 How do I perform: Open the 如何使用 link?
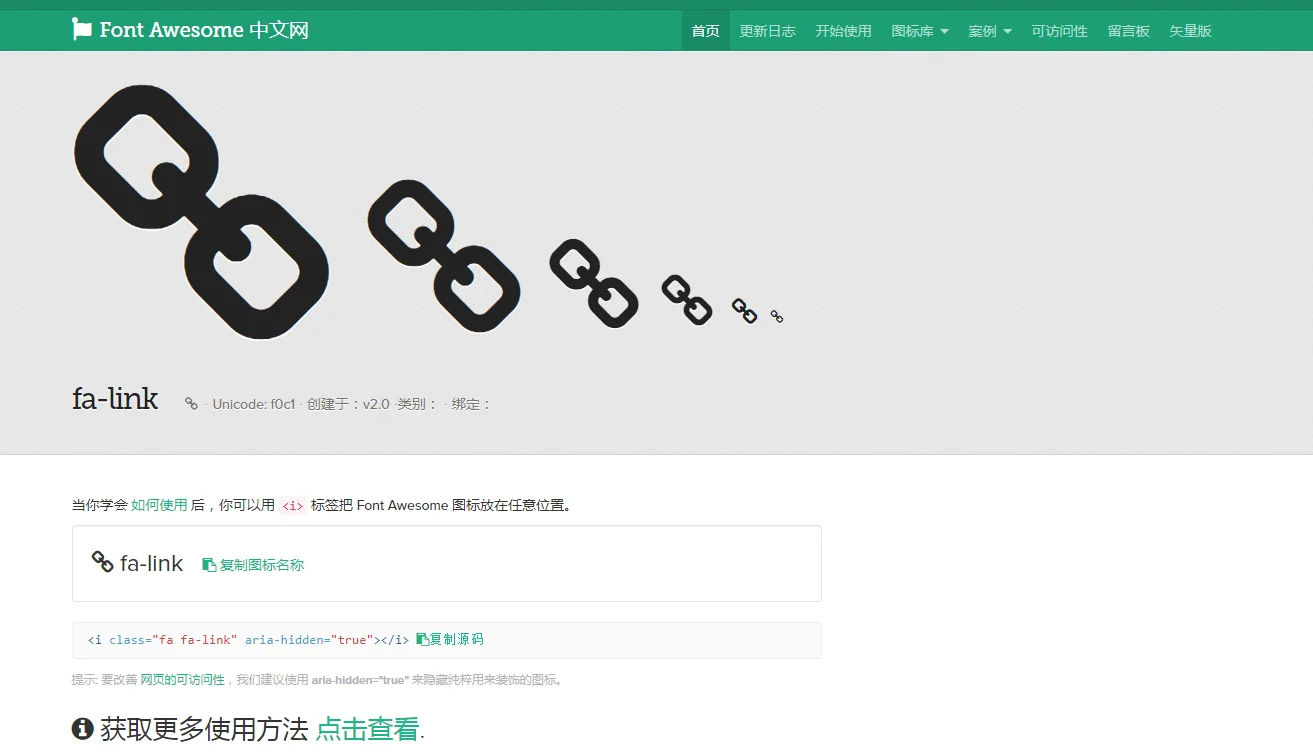(159, 505)
